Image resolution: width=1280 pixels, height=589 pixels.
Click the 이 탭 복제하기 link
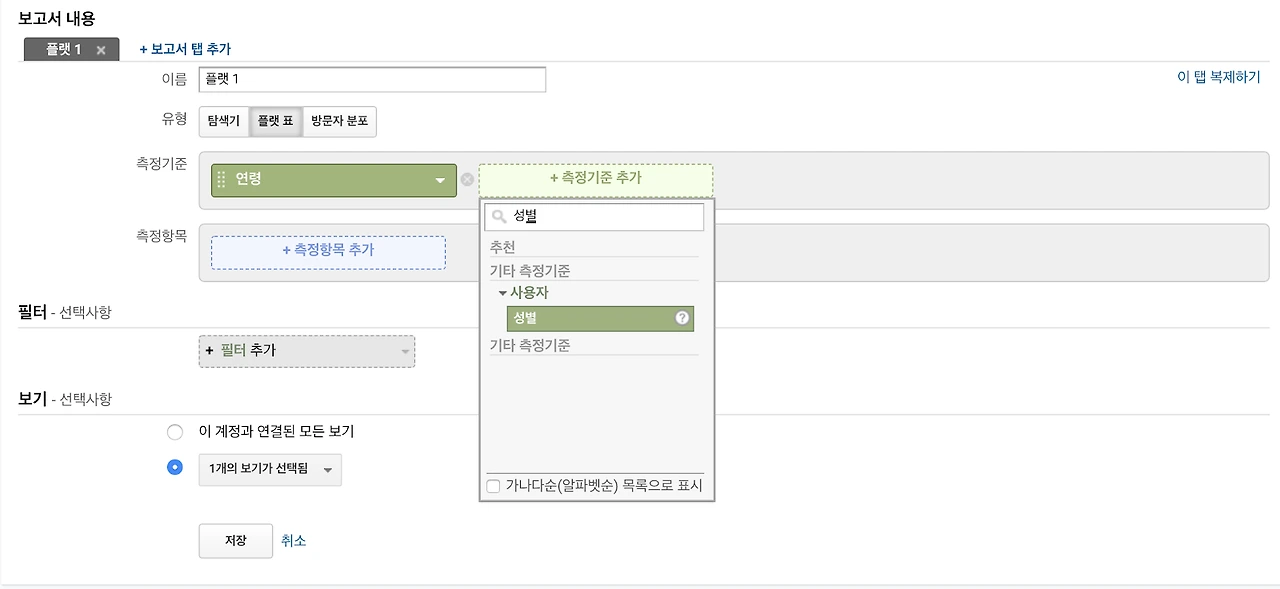pyautogui.click(x=1218, y=77)
